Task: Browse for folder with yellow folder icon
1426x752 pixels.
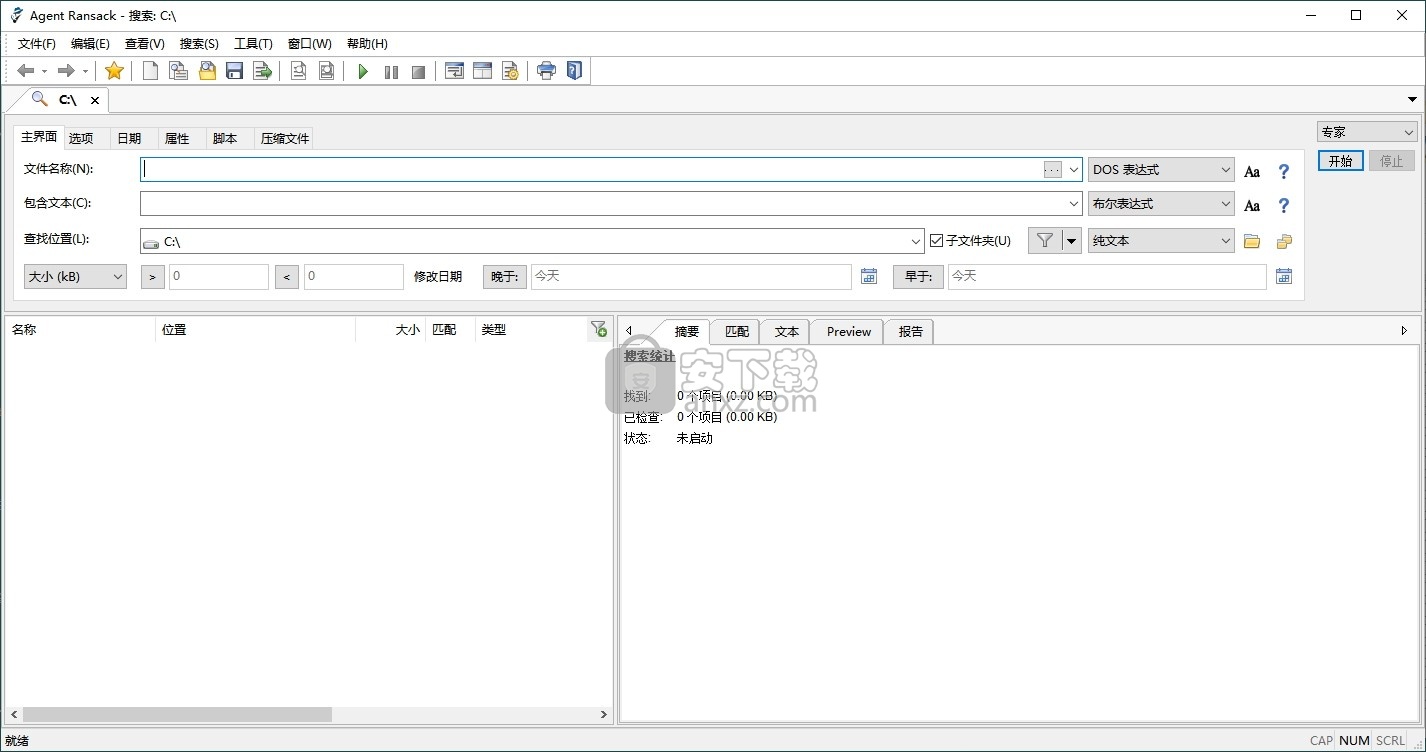Action: [1252, 241]
